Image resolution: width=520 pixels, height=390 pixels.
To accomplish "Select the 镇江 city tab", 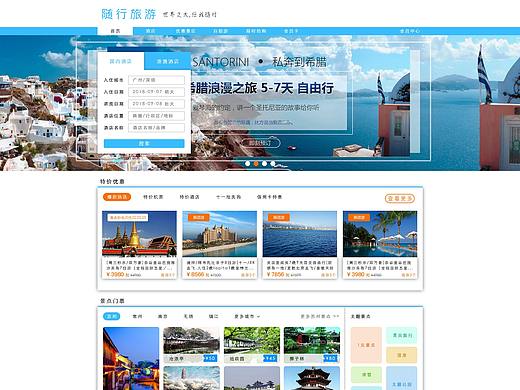I will coord(214,316).
